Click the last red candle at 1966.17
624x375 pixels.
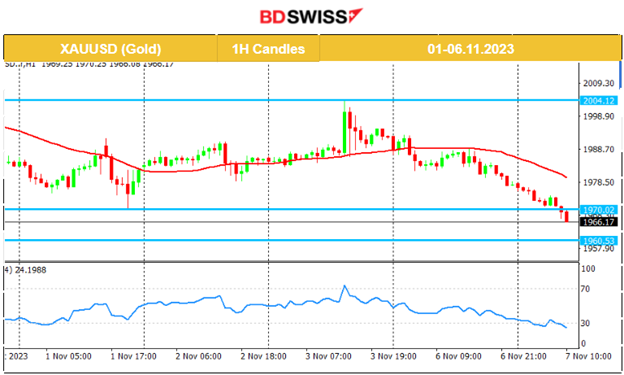pos(566,217)
